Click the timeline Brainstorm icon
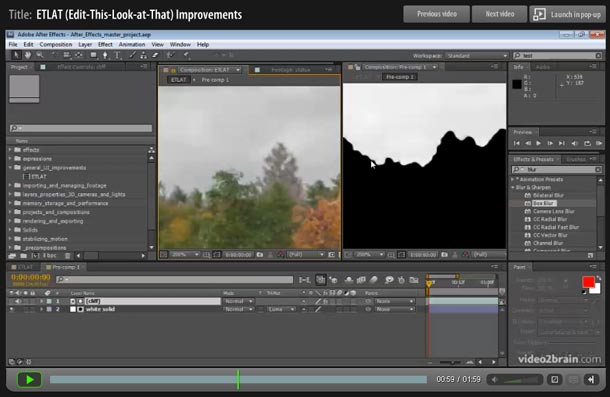Image resolution: width=610 pixels, height=397 pixels. coord(389,279)
